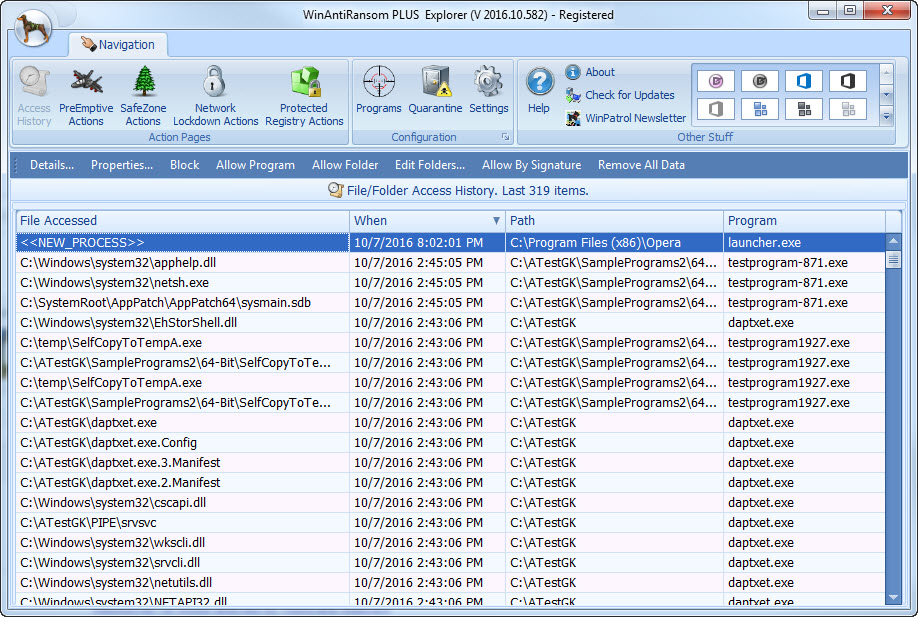Image resolution: width=918 pixels, height=617 pixels.
Task: Open the Access History page
Action: click(34, 97)
